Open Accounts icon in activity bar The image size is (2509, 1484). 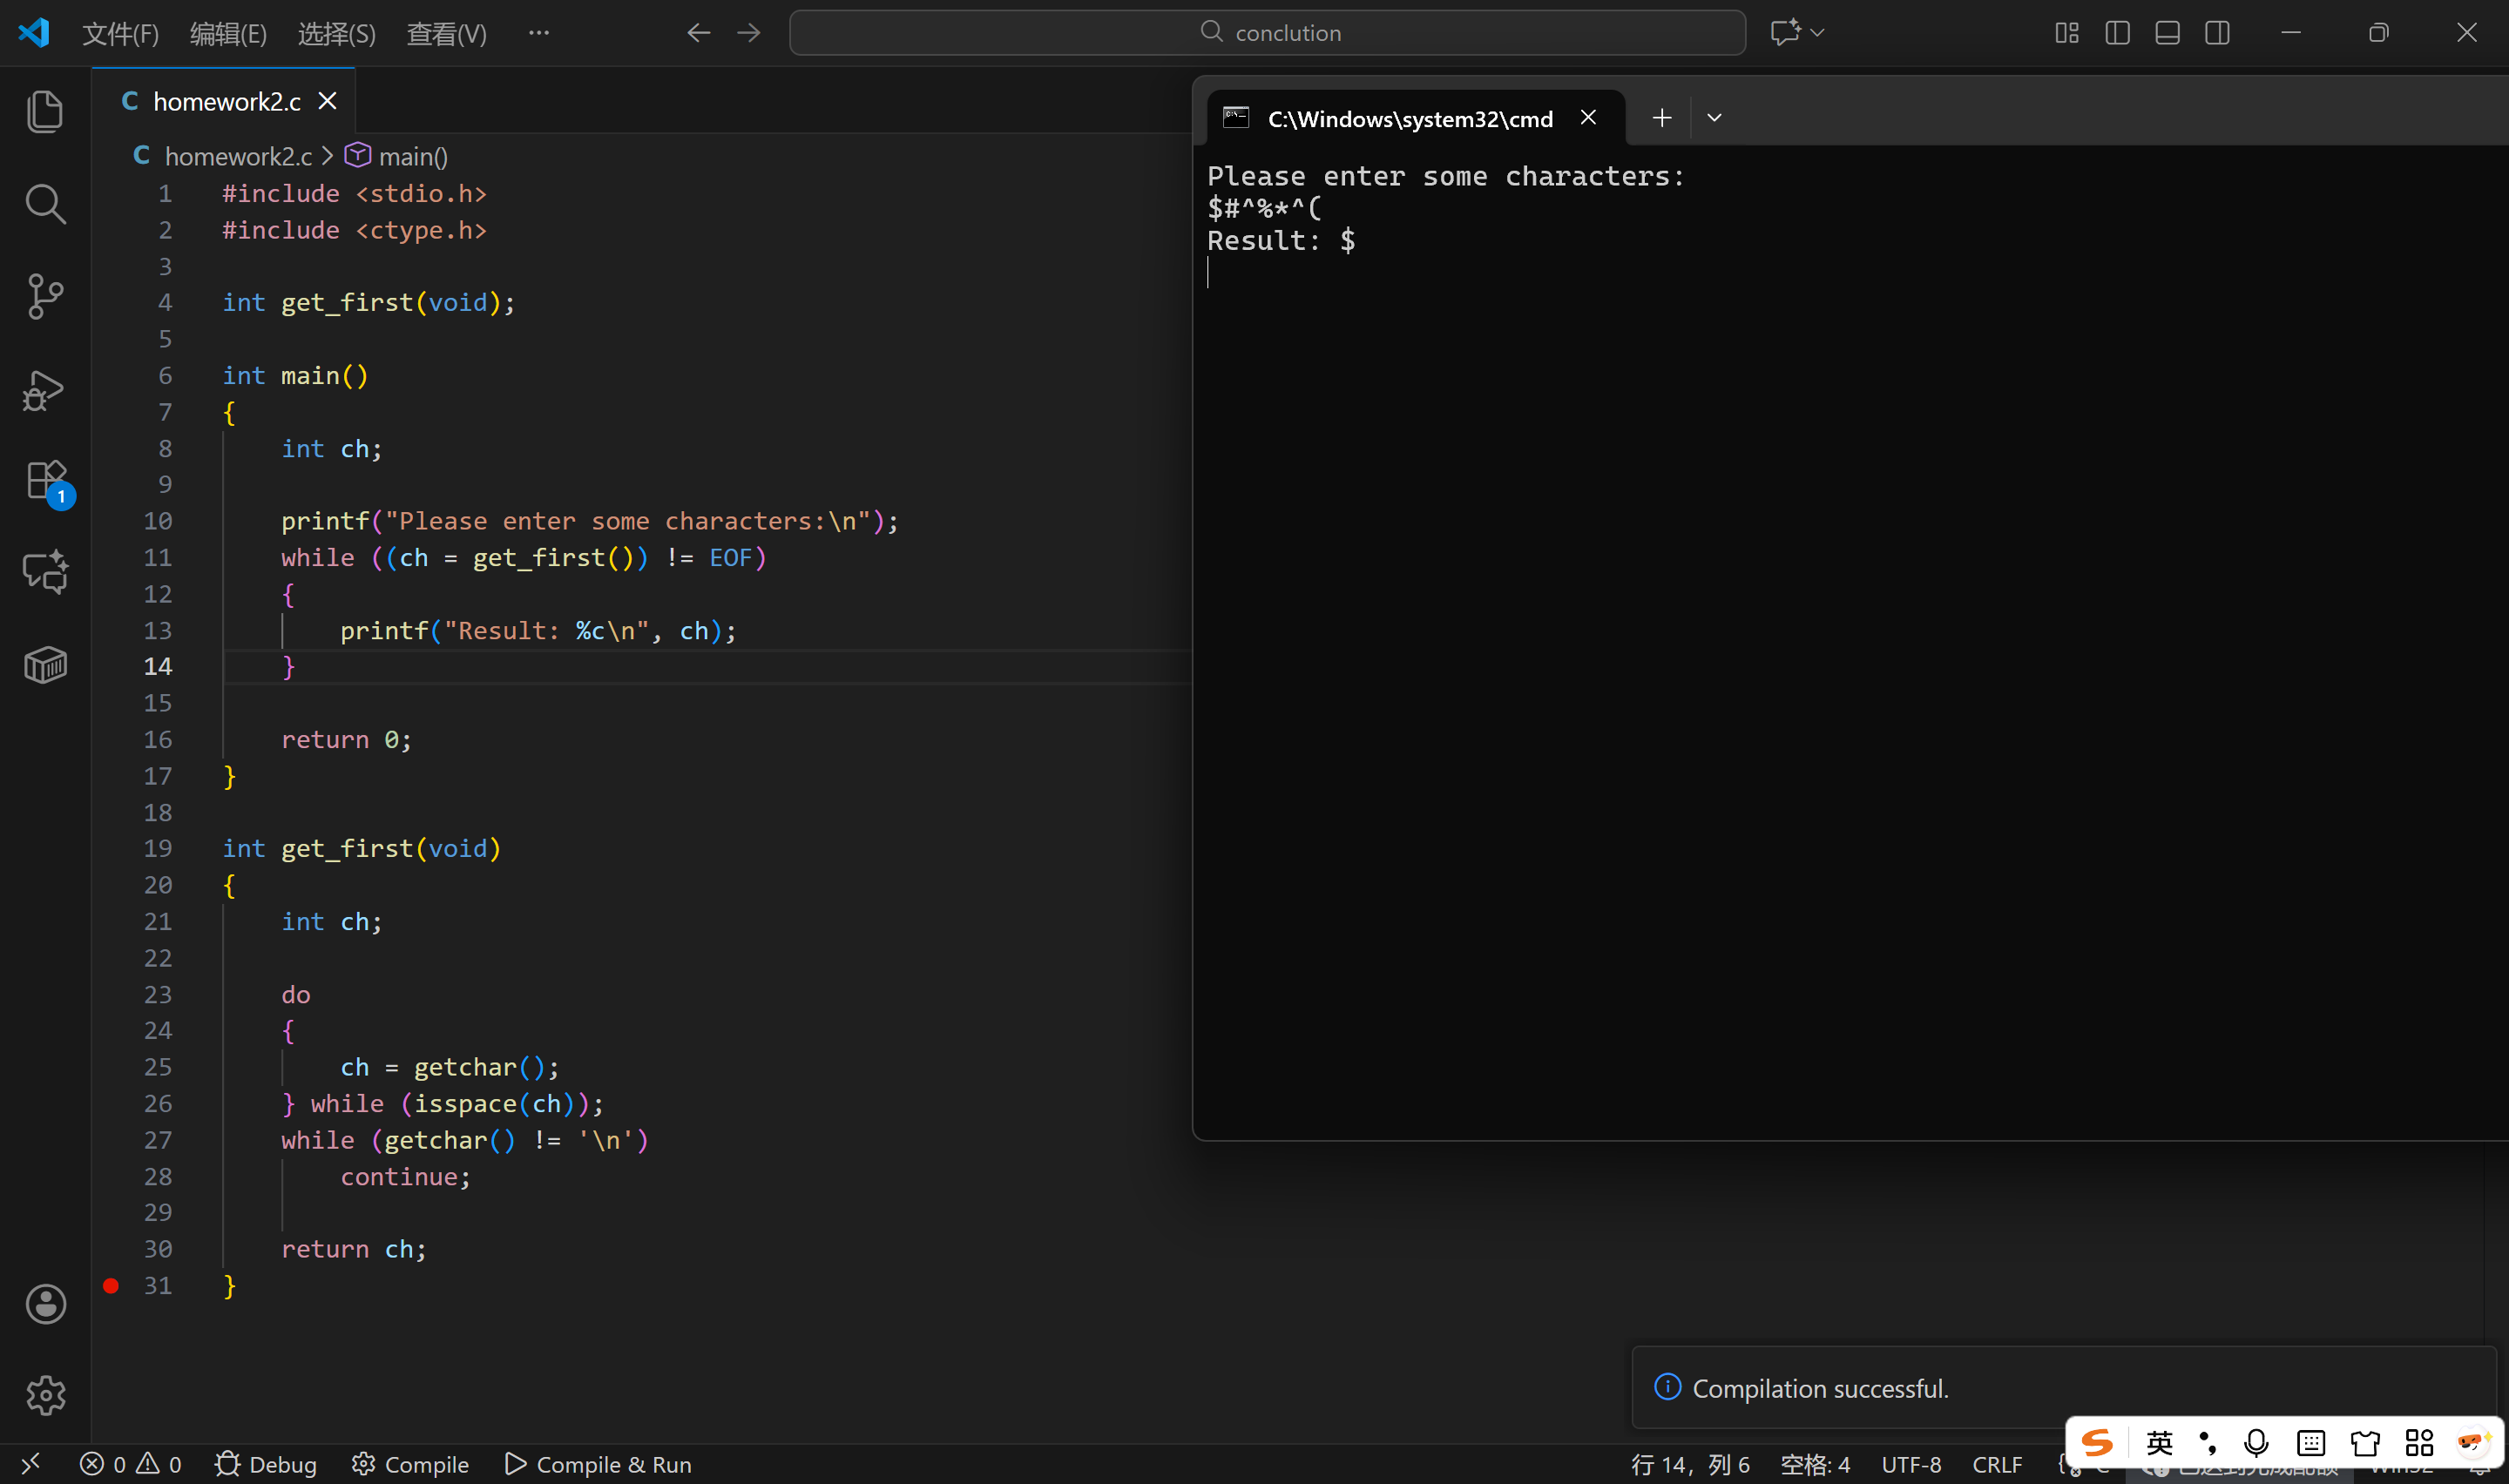(x=45, y=1304)
